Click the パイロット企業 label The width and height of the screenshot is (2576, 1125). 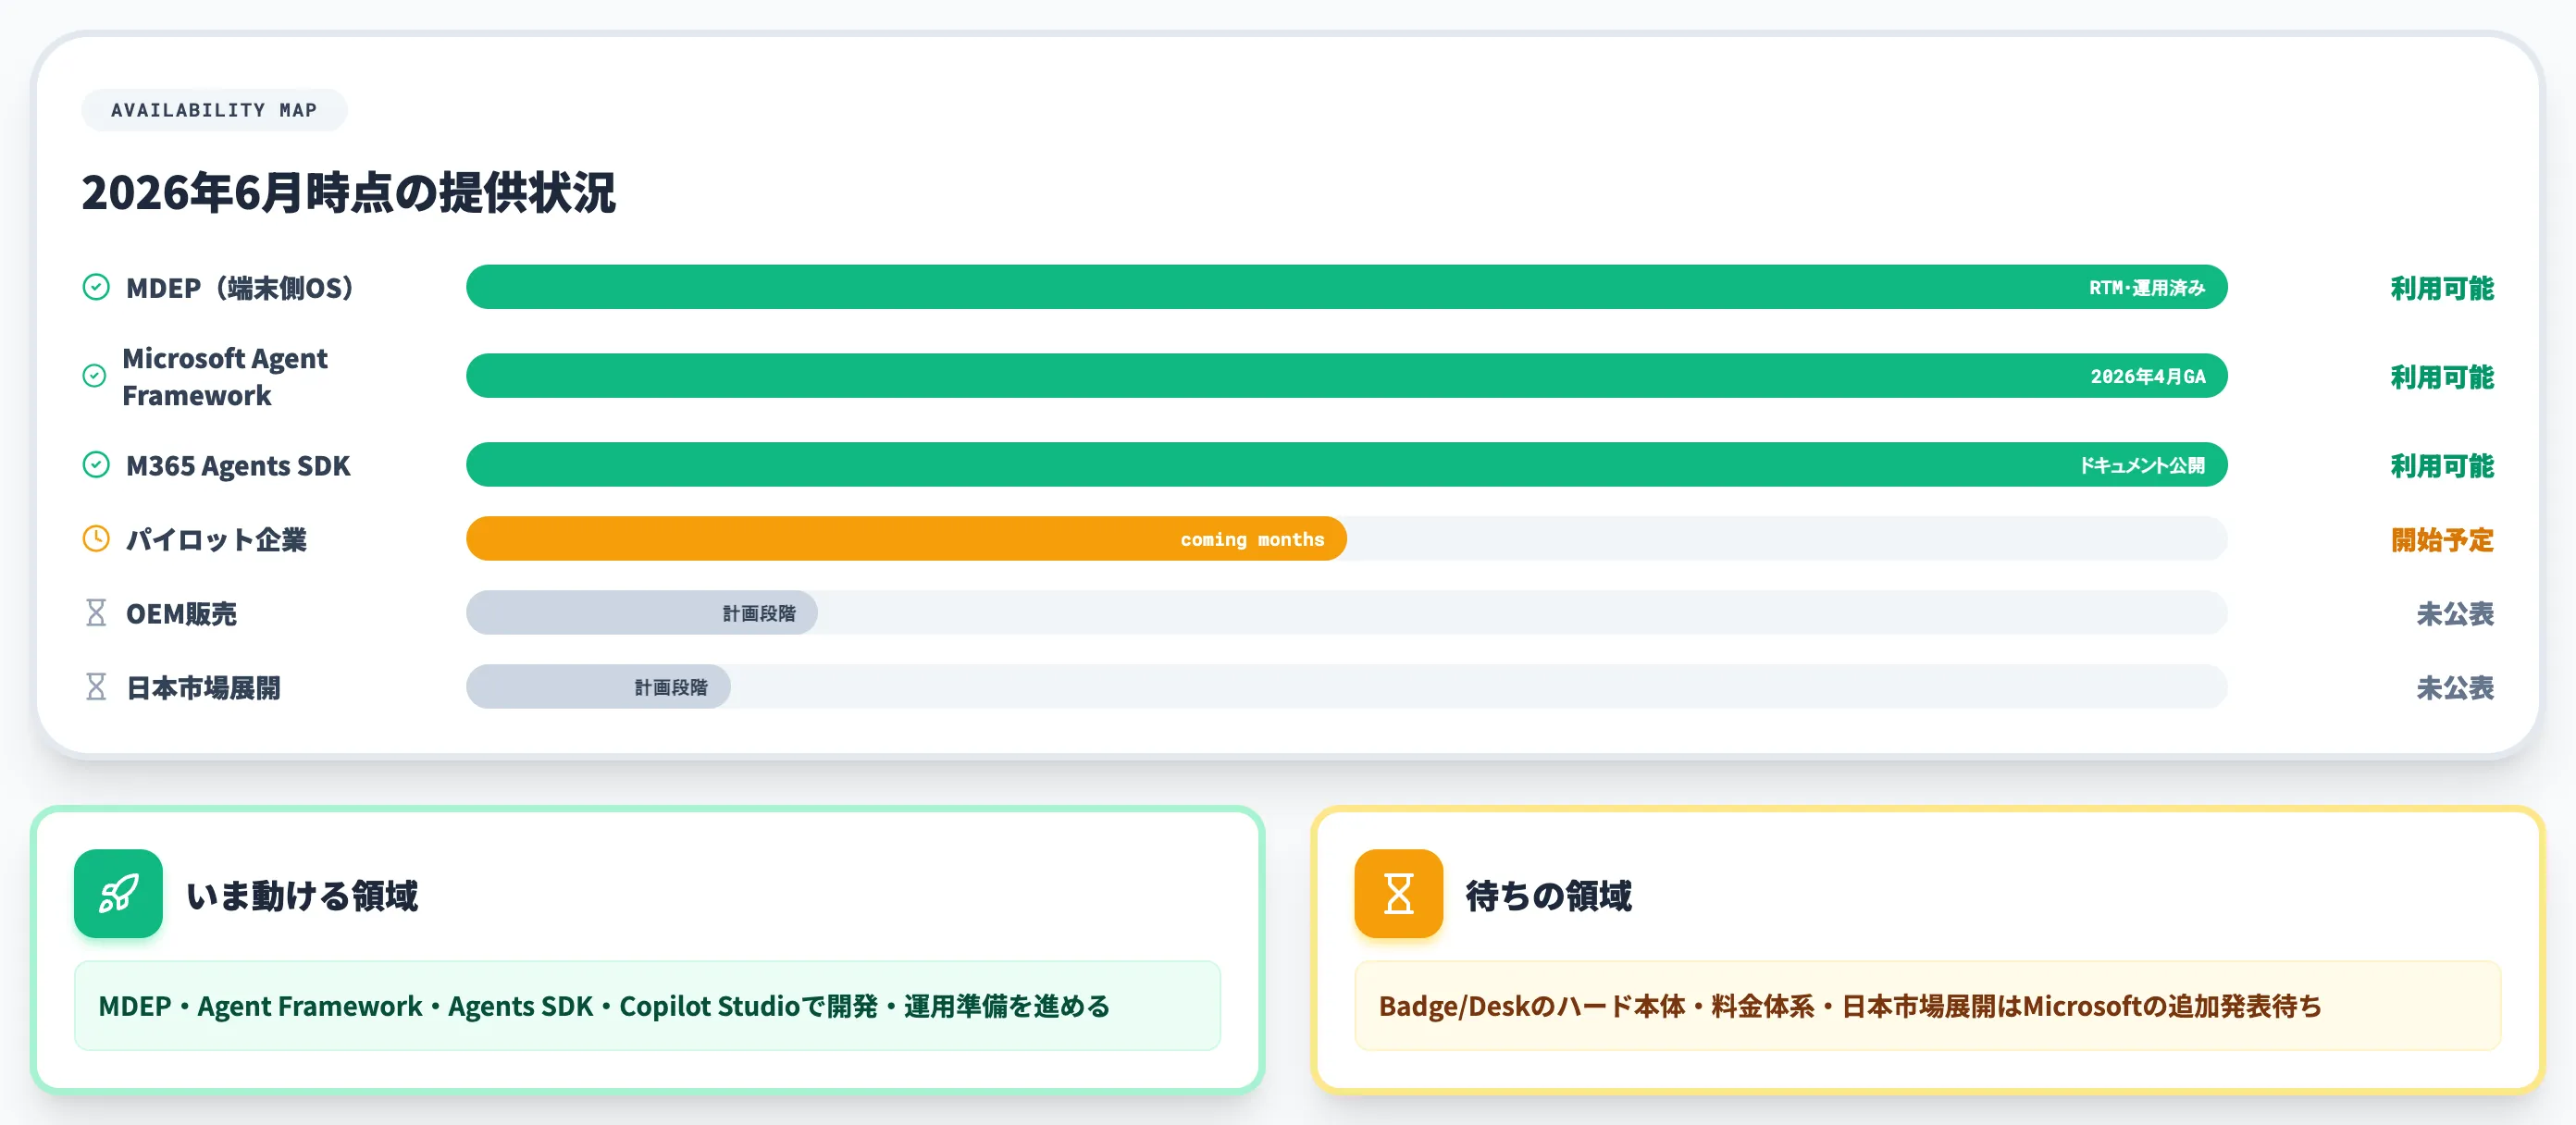(216, 540)
